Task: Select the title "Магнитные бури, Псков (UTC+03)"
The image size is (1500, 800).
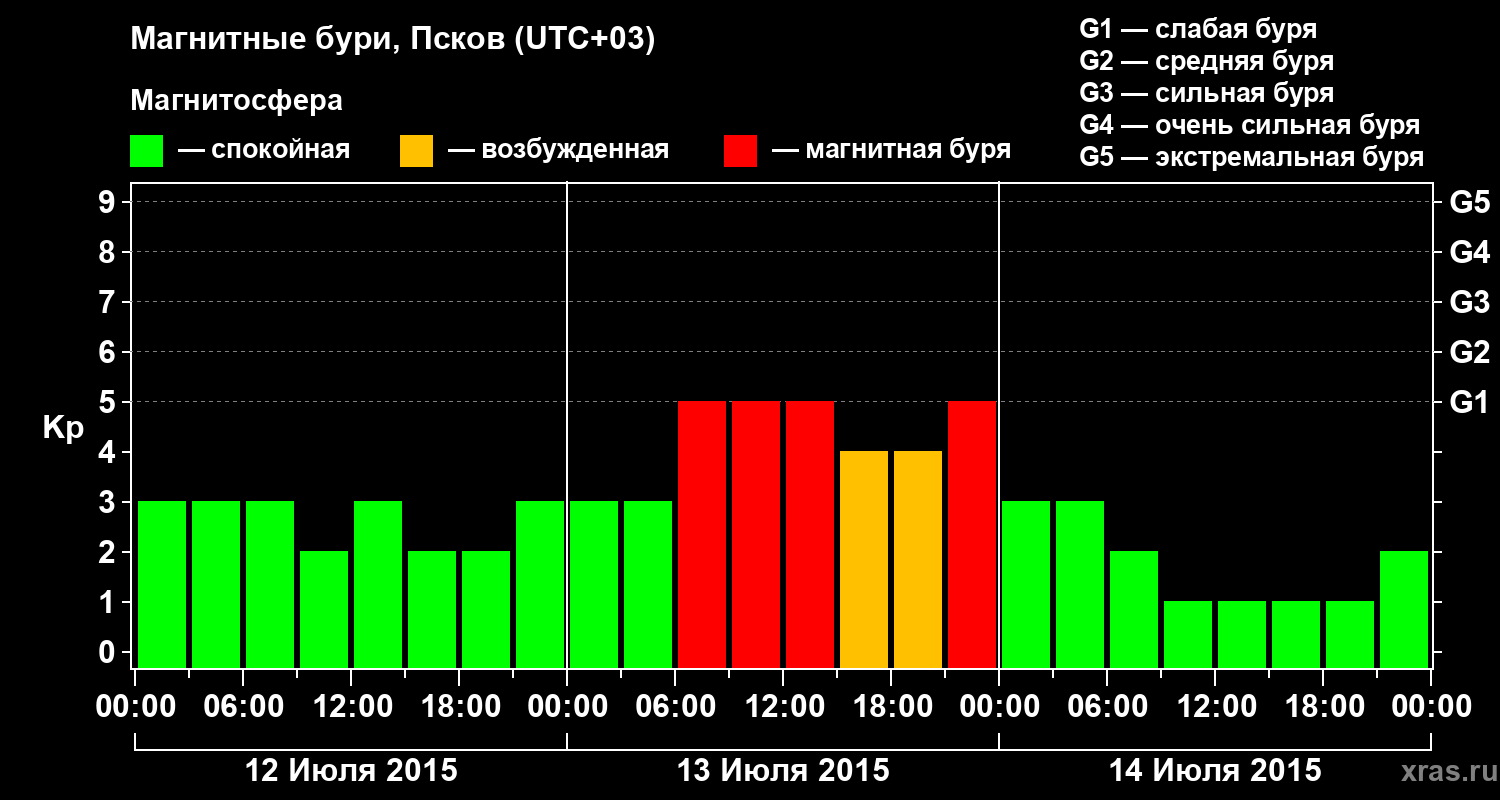Action: click(393, 41)
